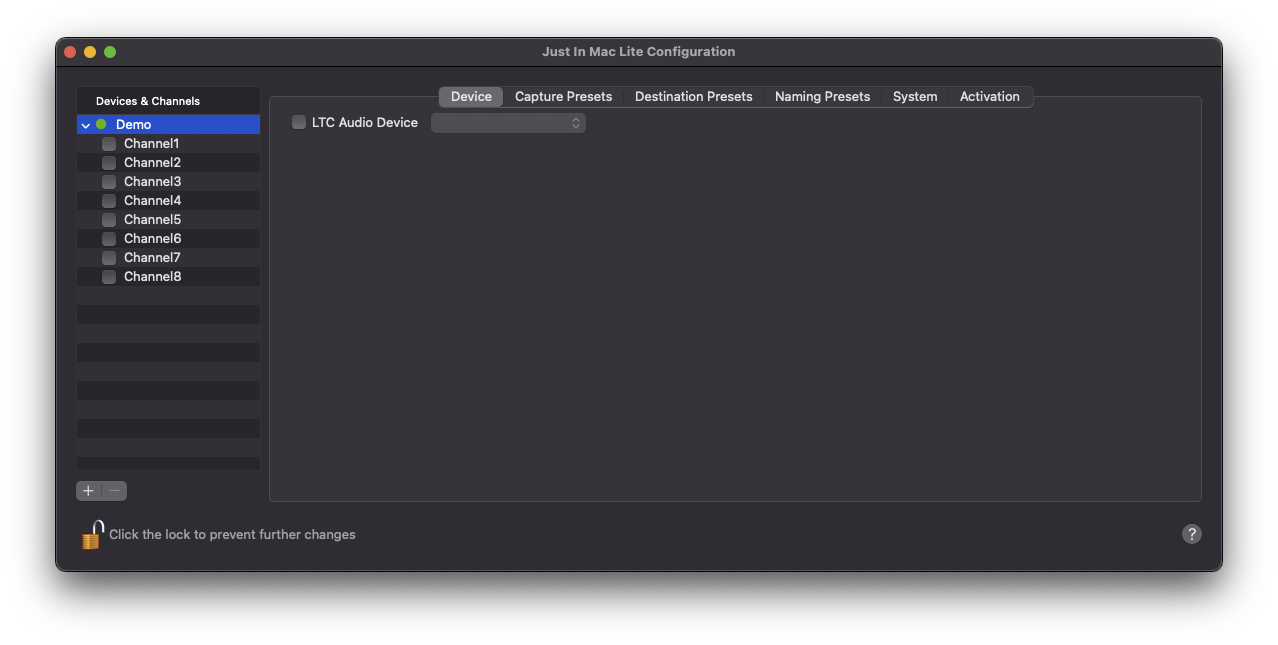Click the lock icon to prevent changes

pos(92,534)
